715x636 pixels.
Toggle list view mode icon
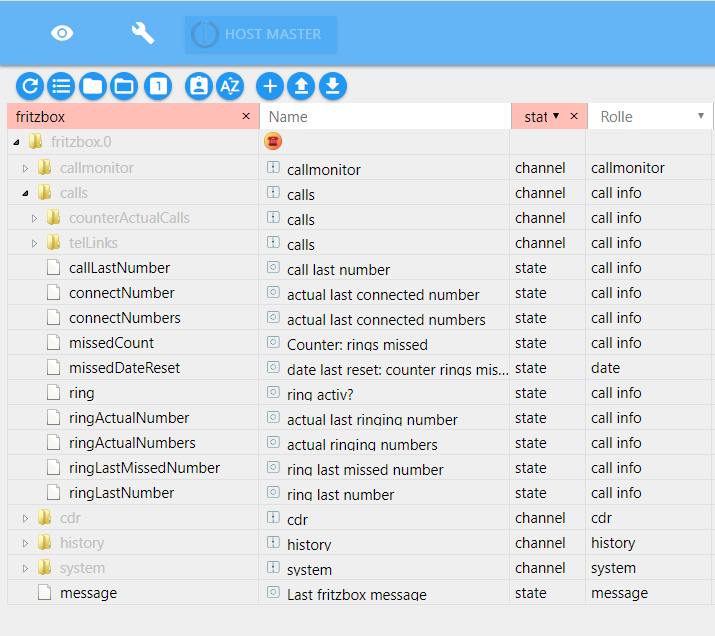click(61, 86)
